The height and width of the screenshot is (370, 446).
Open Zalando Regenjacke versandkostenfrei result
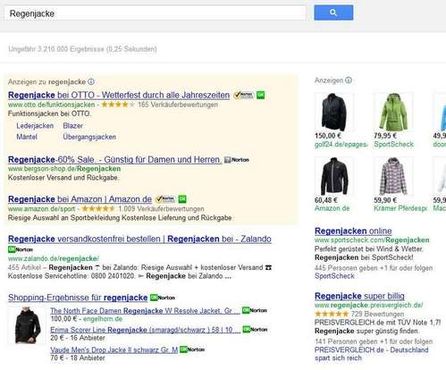[140, 239]
